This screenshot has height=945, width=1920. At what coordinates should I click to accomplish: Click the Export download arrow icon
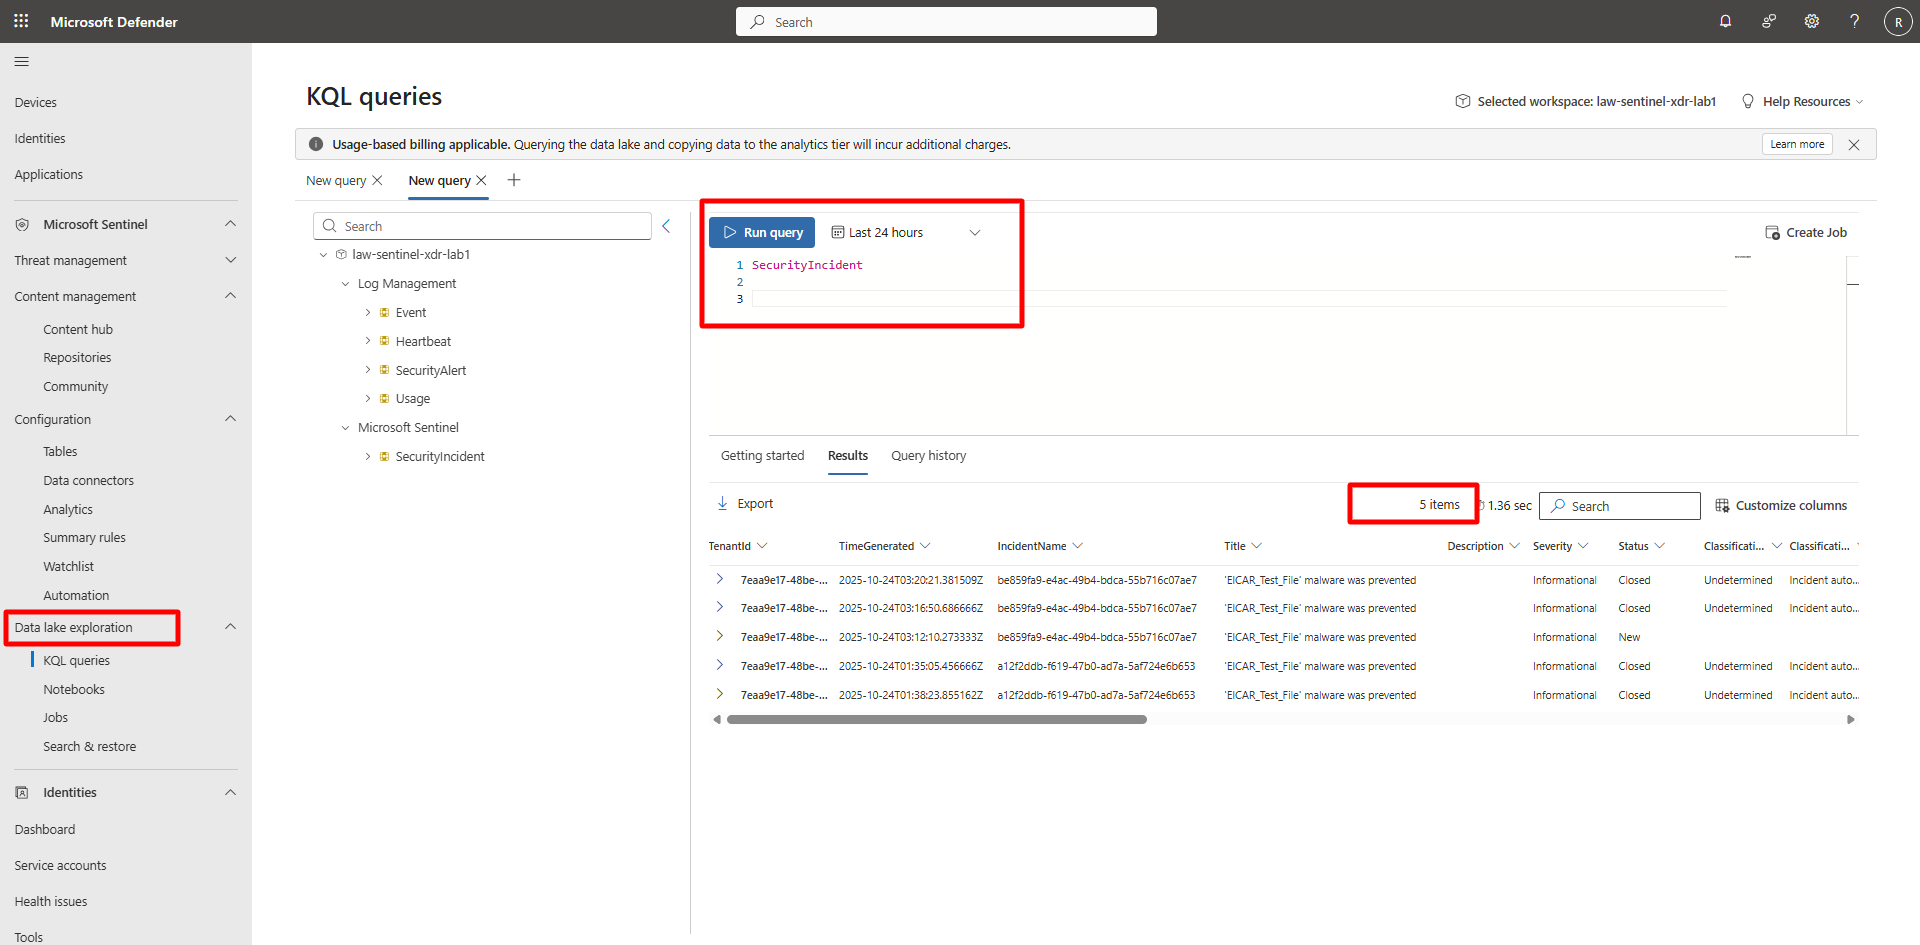pos(722,504)
